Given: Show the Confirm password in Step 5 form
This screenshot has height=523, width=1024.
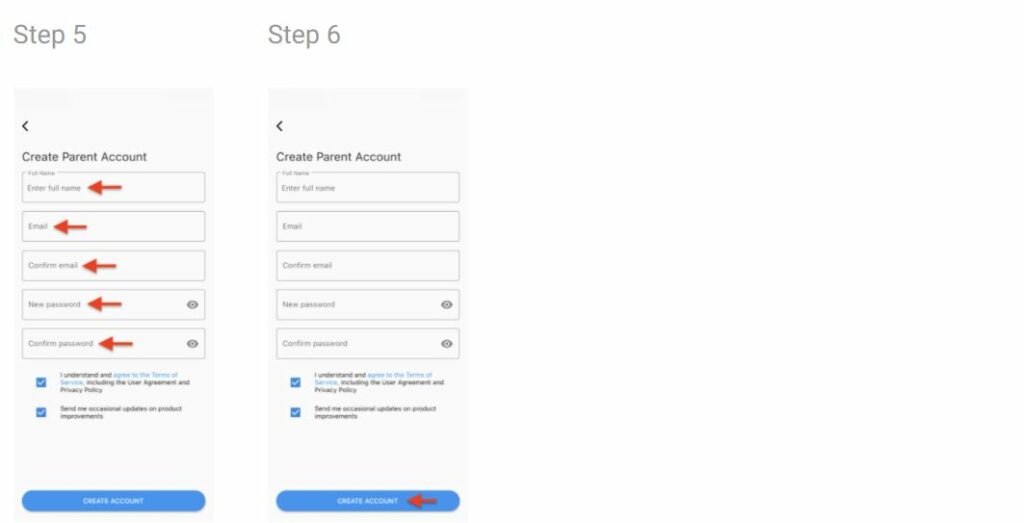Looking at the screenshot, I should coord(192,344).
